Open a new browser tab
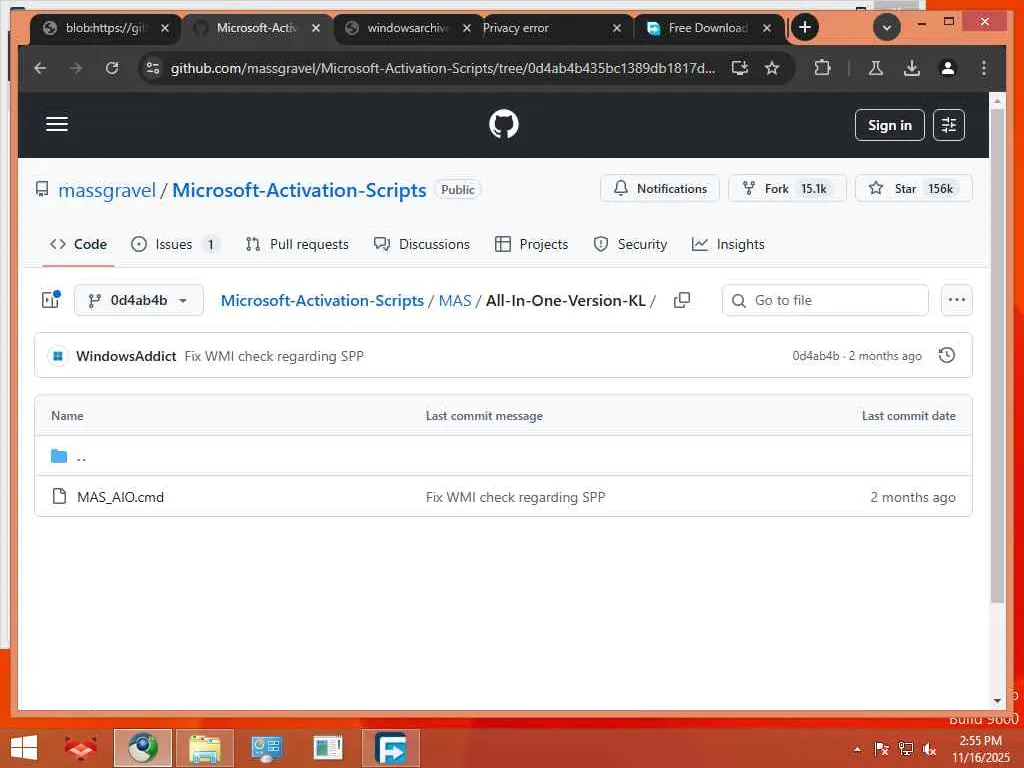 coord(805,27)
